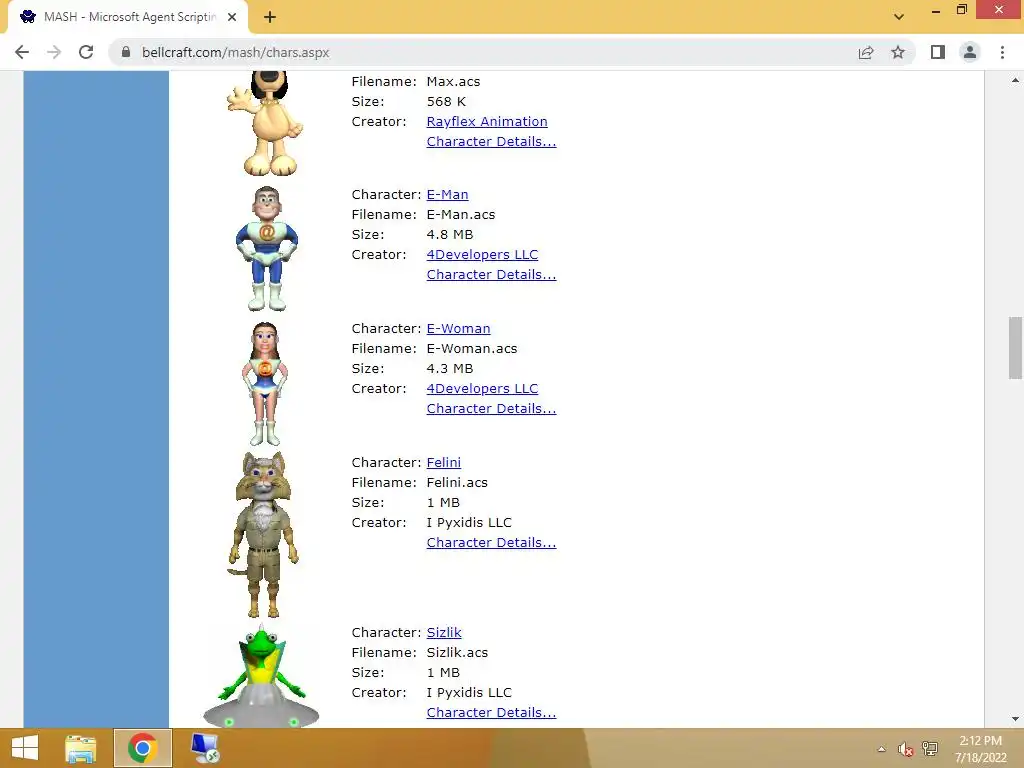
Task: Go back to the previous page
Action: coord(22,52)
